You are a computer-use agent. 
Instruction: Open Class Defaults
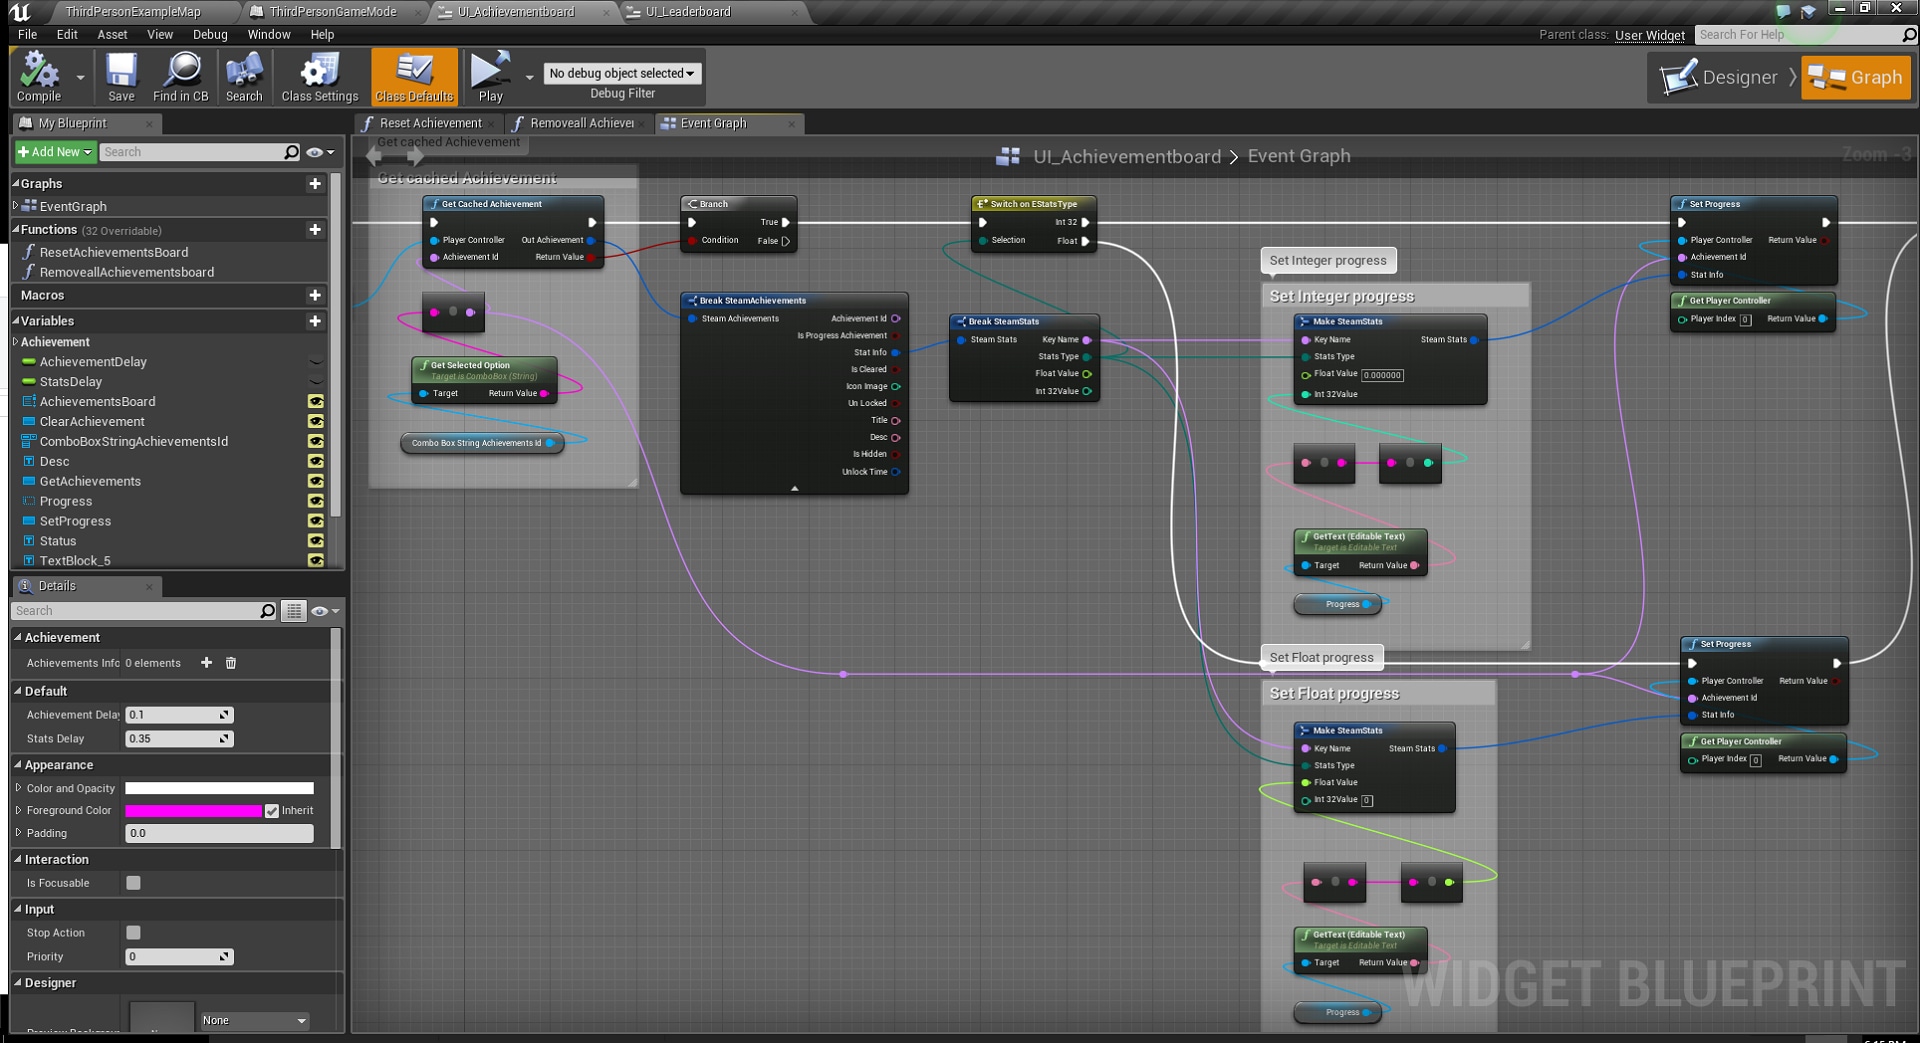coord(413,76)
